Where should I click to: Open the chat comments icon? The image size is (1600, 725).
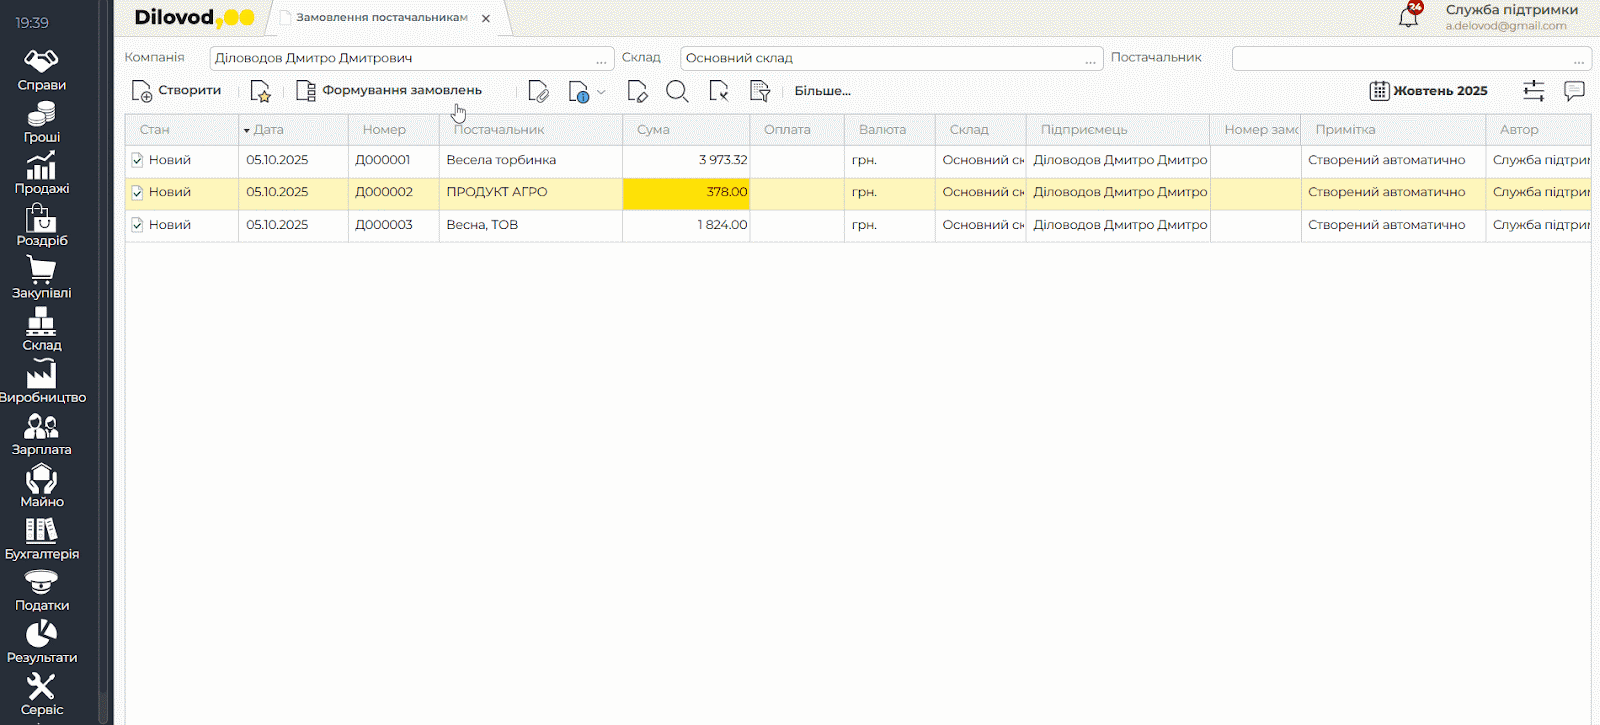tap(1574, 91)
